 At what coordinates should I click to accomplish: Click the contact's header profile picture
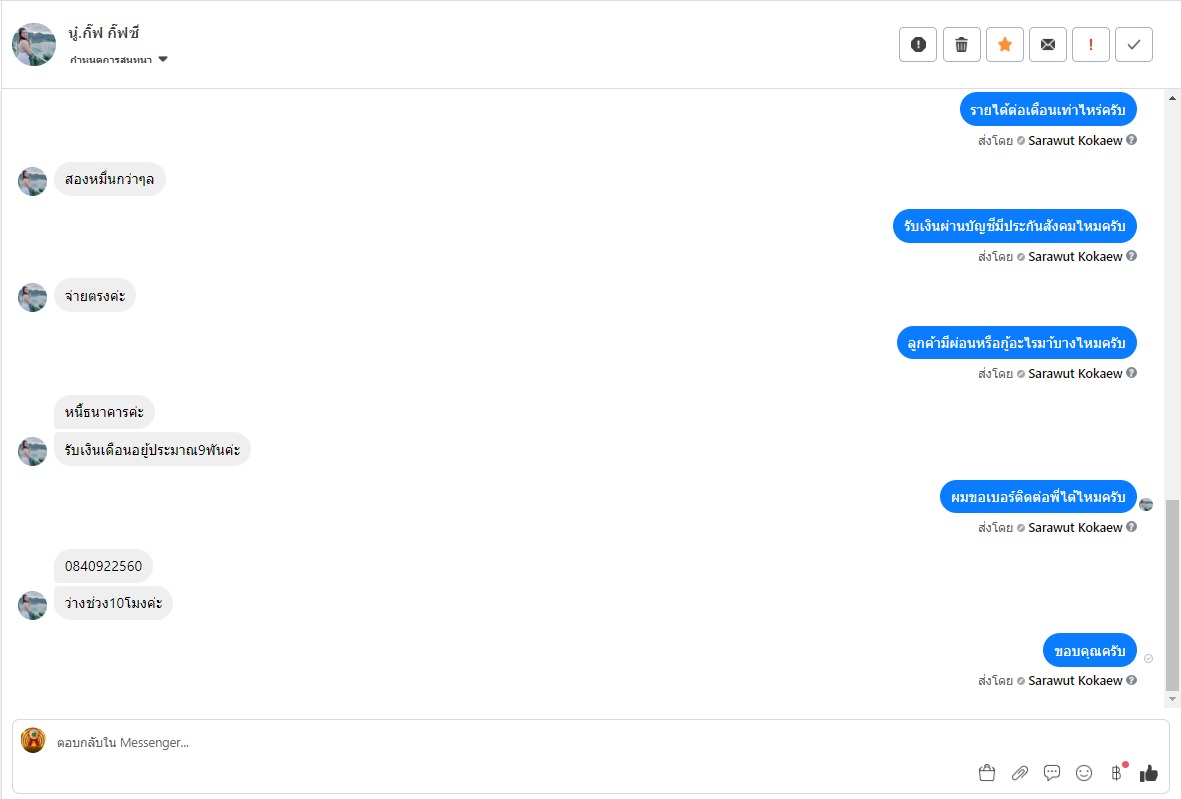coord(34,45)
